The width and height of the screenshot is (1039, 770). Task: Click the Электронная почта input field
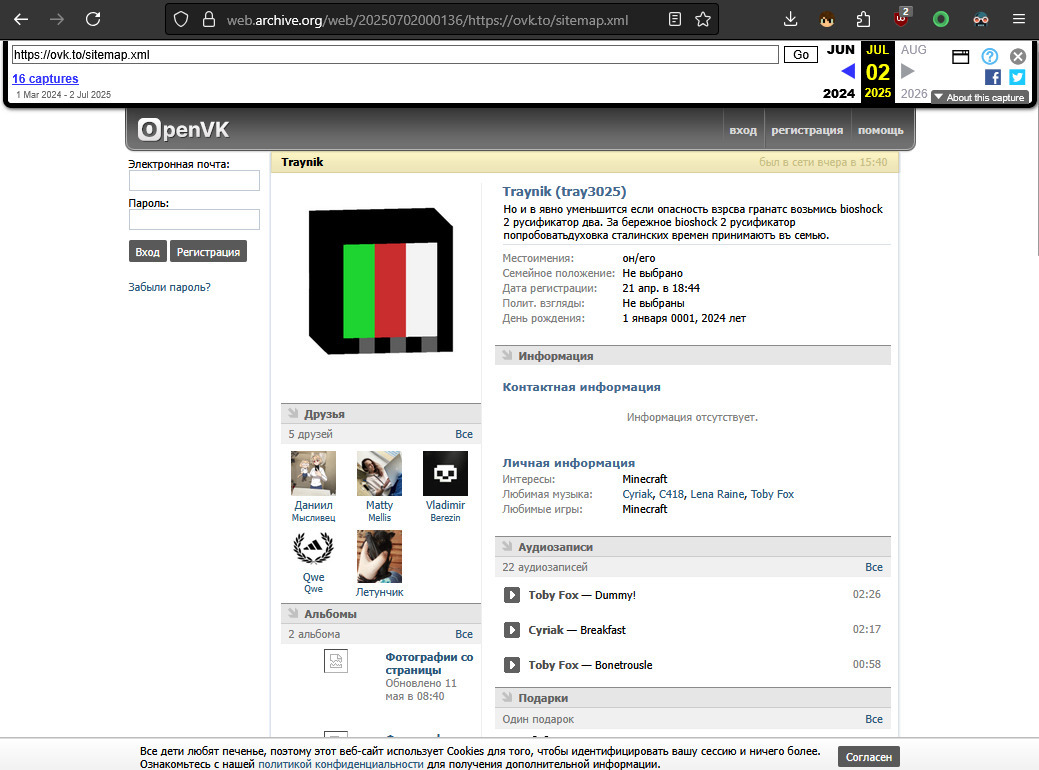pos(194,181)
